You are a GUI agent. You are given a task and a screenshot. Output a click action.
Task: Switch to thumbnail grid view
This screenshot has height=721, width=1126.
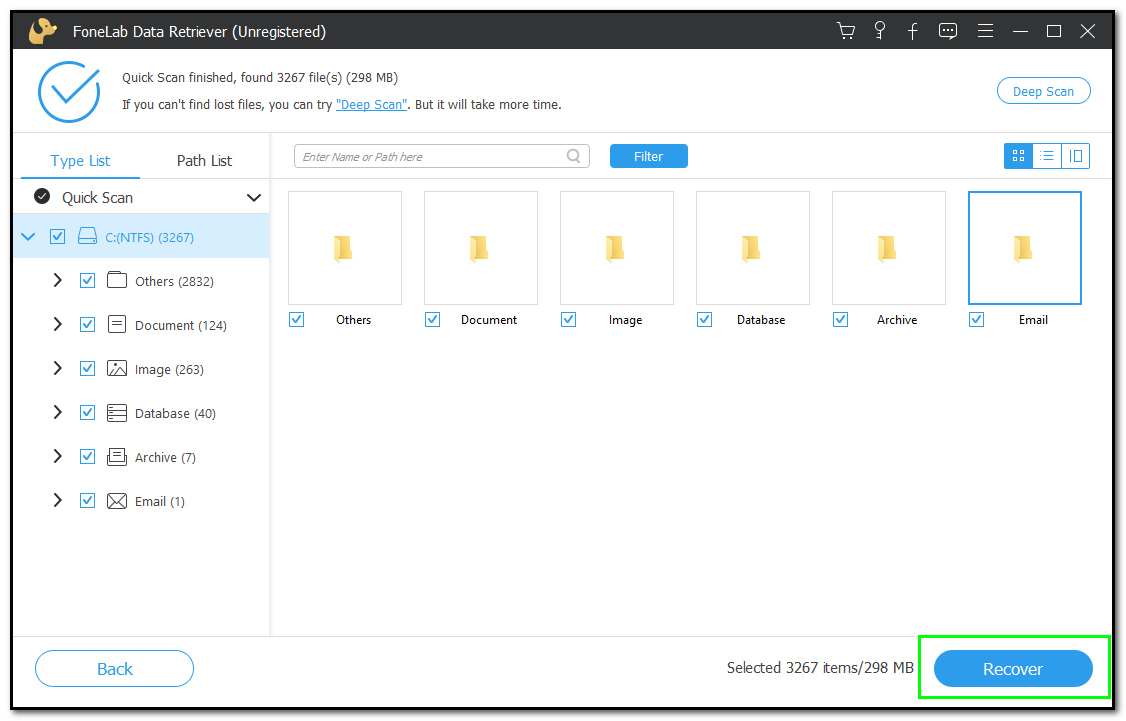tap(1018, 156)
